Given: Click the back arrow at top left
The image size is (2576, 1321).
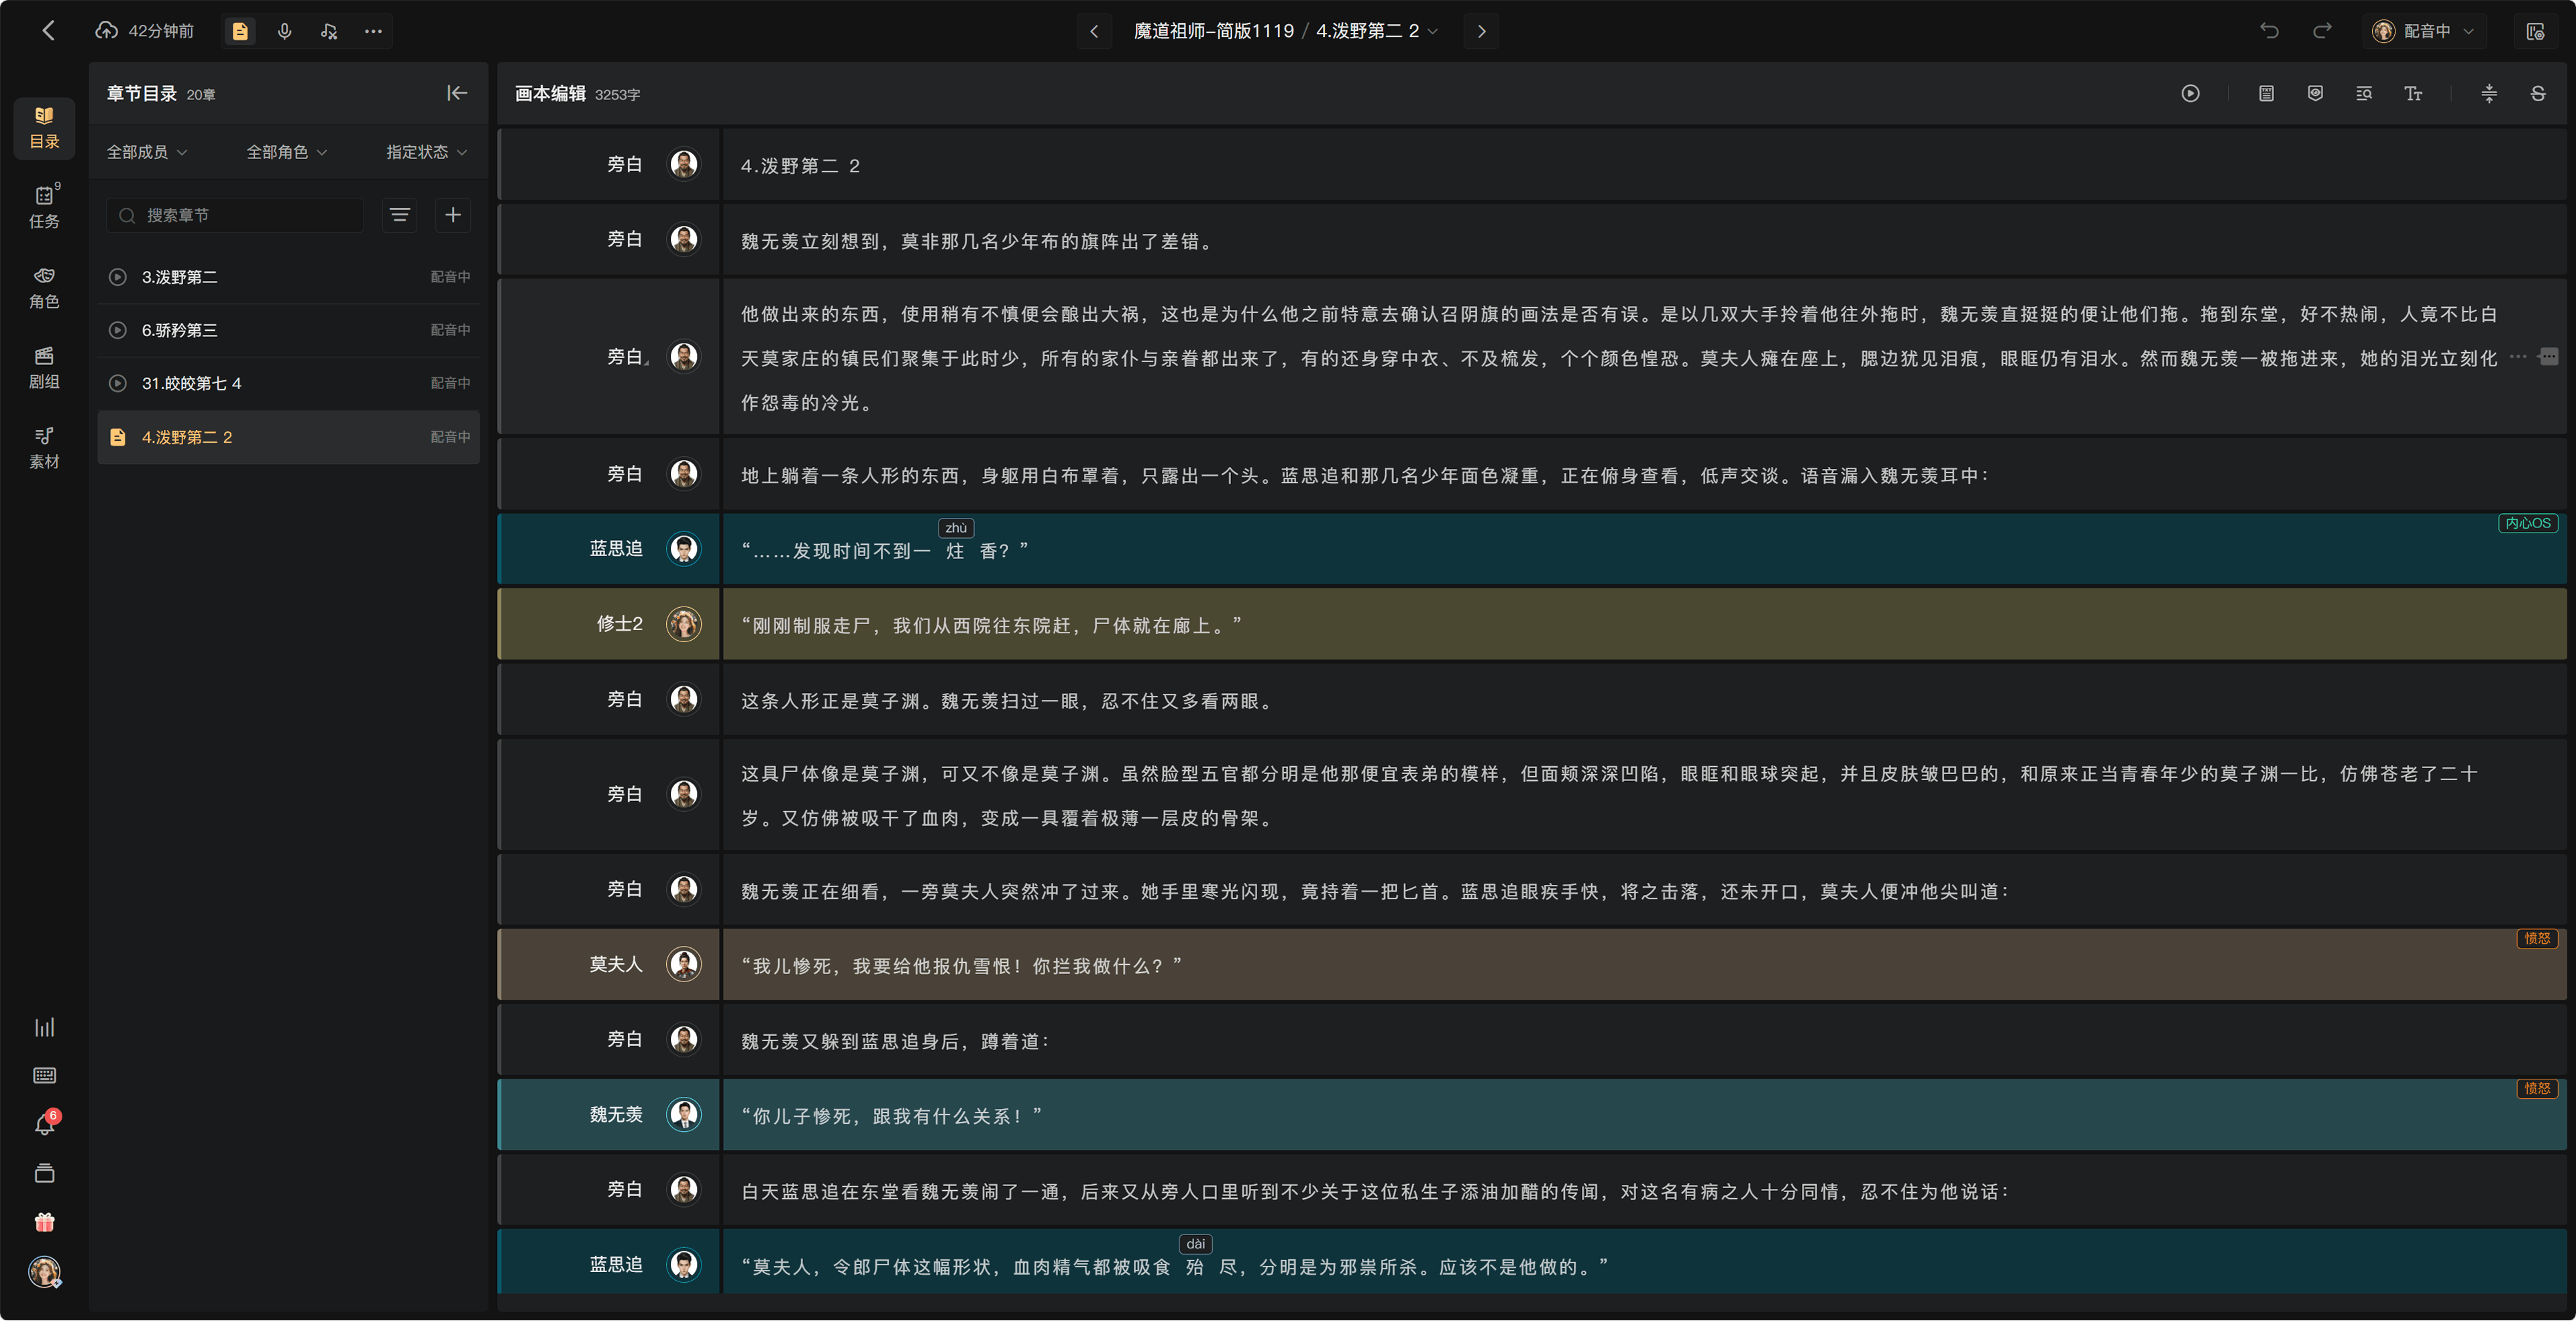Looking at the screenshot, I should pyautogui.click(x=48, y=31).
